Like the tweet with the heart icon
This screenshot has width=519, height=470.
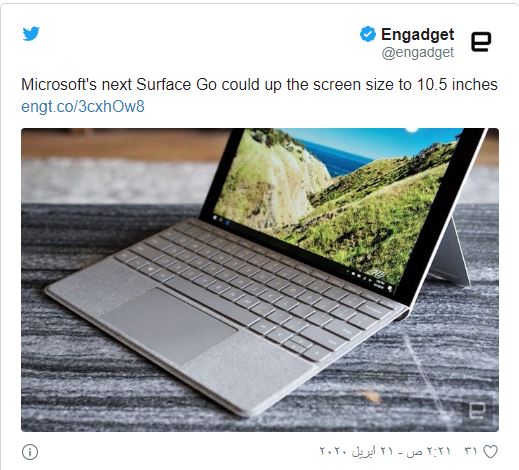click(490, 452)
